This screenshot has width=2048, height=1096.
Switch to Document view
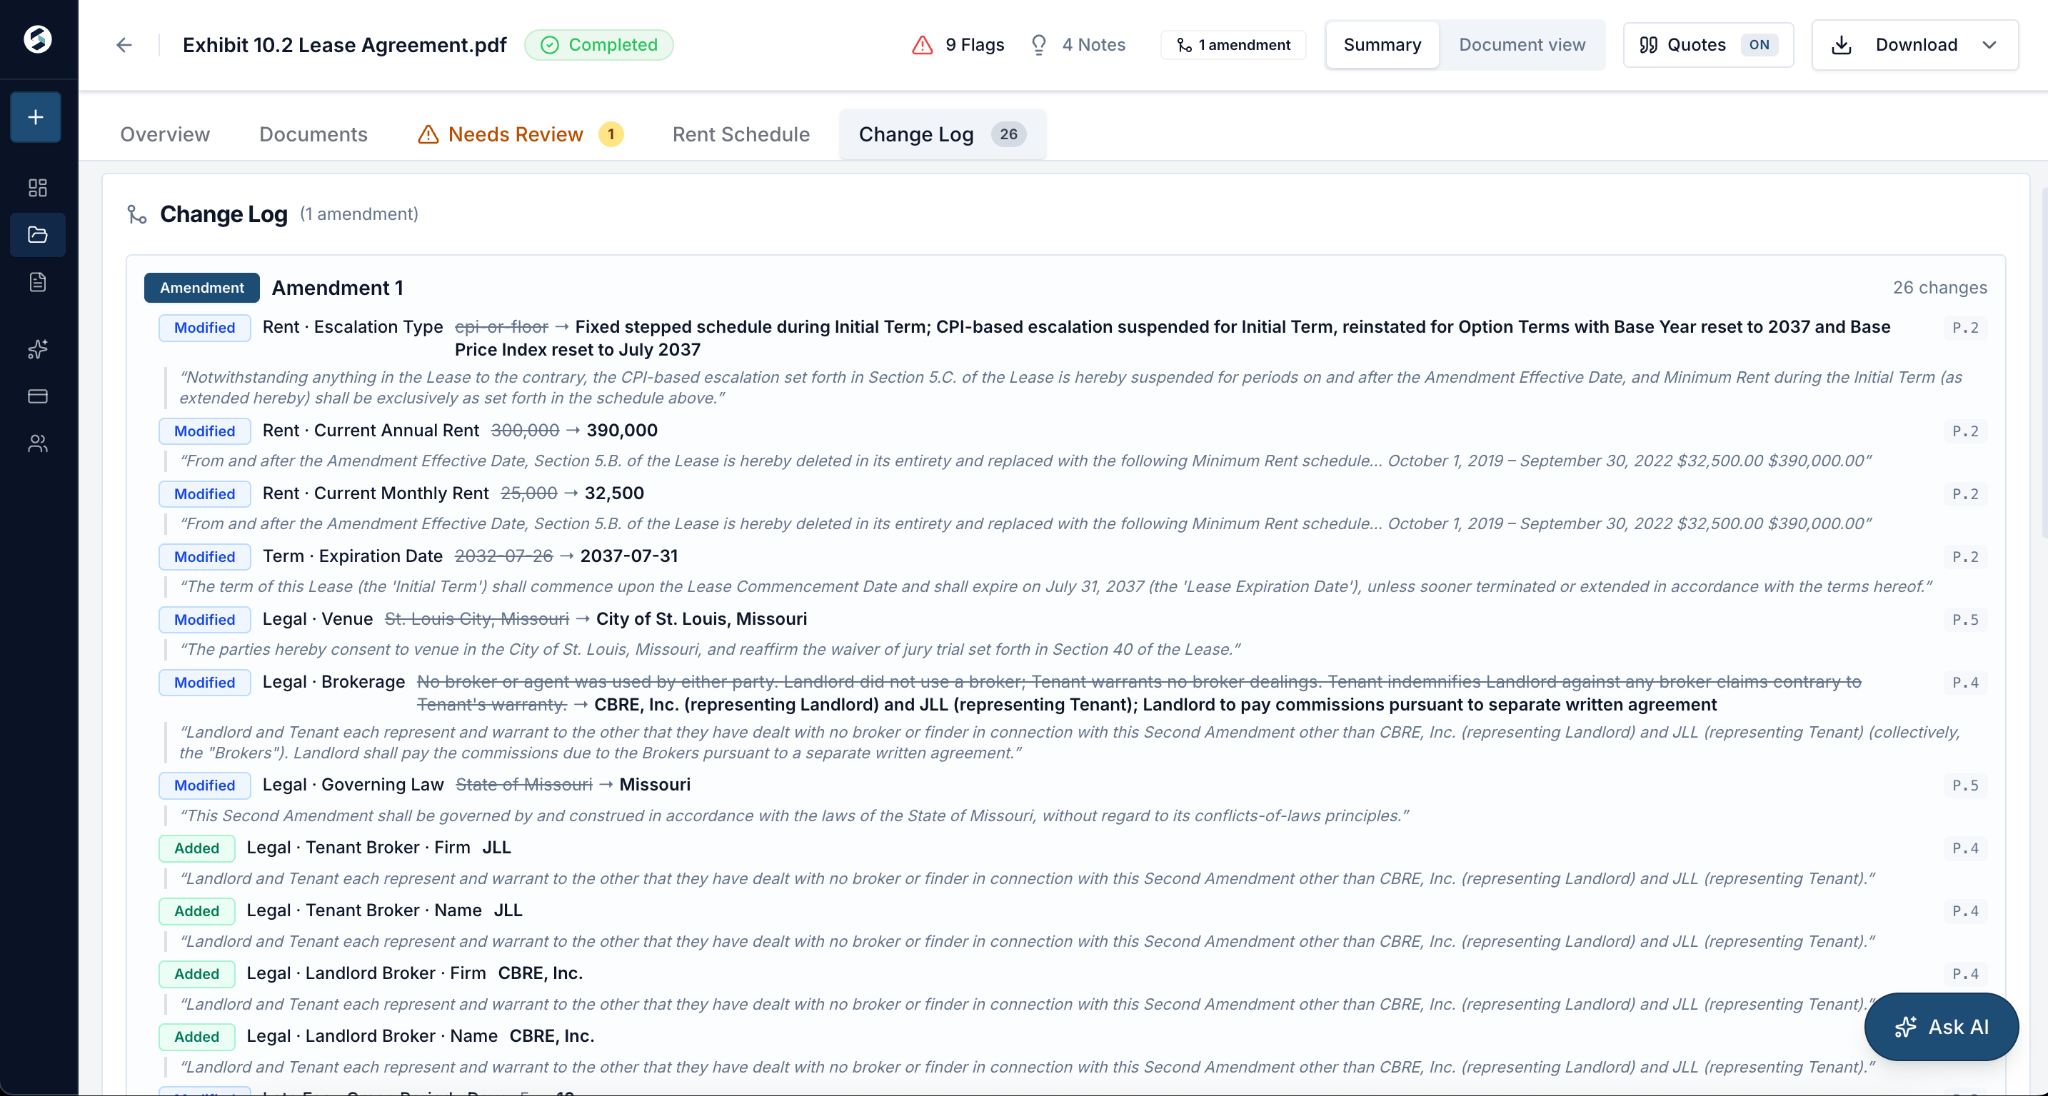(1522, 45)
